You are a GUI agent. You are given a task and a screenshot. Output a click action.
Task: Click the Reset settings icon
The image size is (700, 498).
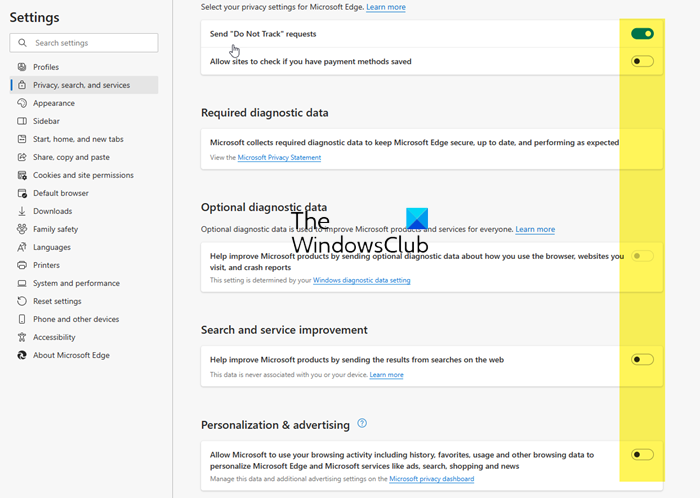(x=21, y=301)
